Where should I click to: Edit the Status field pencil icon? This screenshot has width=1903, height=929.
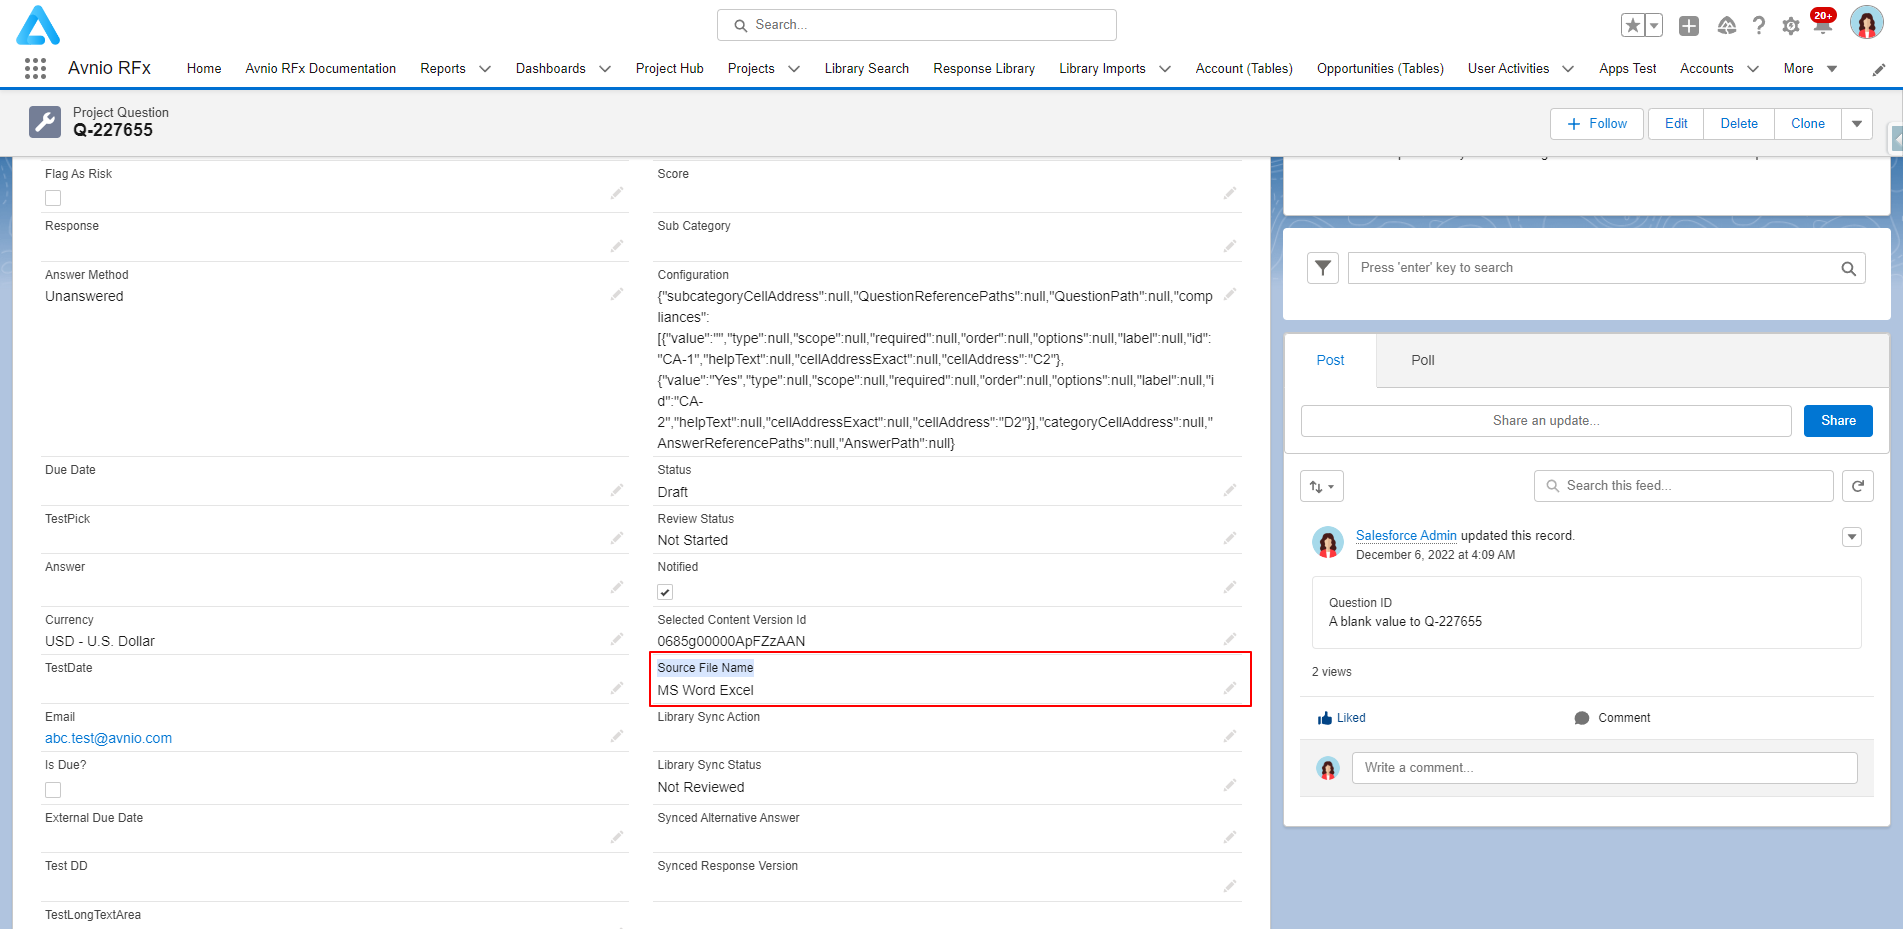coord(1230,490)
